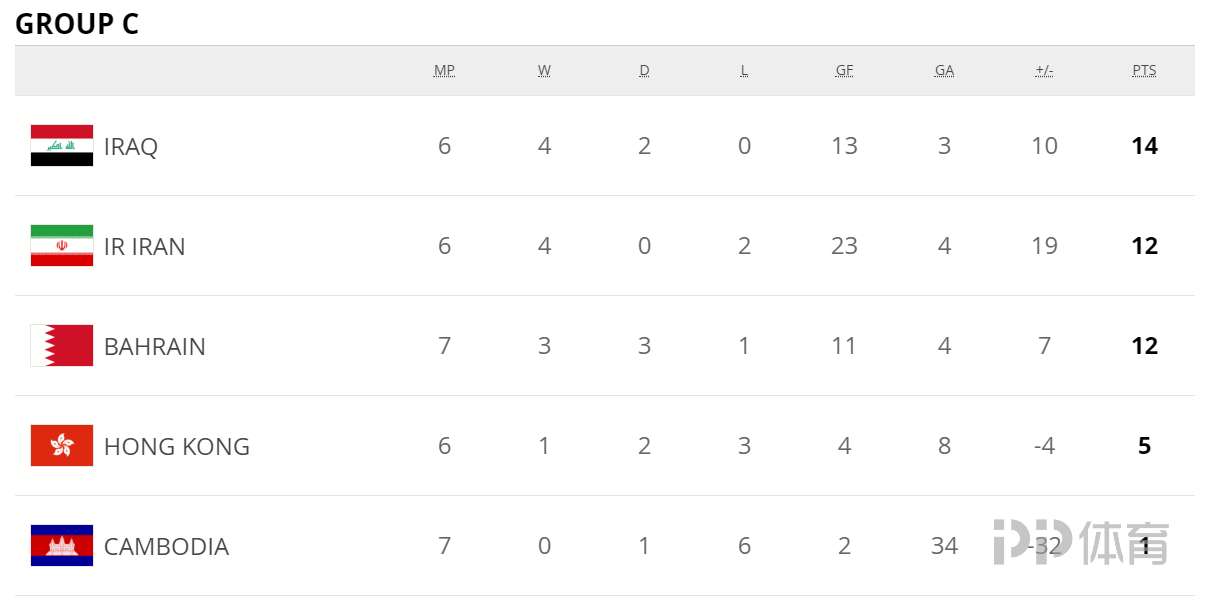Click the IR Iran flag icon

pyautogui.click(x=62, y=246)
